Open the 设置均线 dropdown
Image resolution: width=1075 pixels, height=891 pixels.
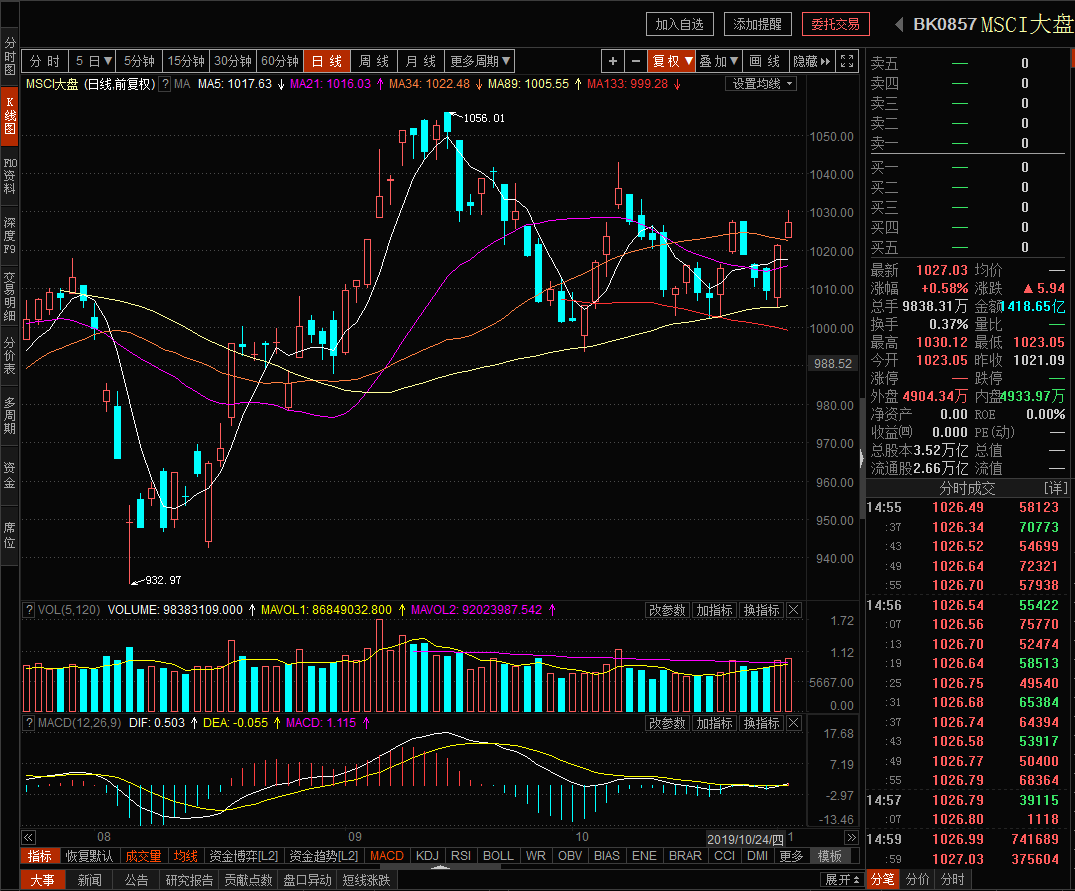[x=761, y=84]
